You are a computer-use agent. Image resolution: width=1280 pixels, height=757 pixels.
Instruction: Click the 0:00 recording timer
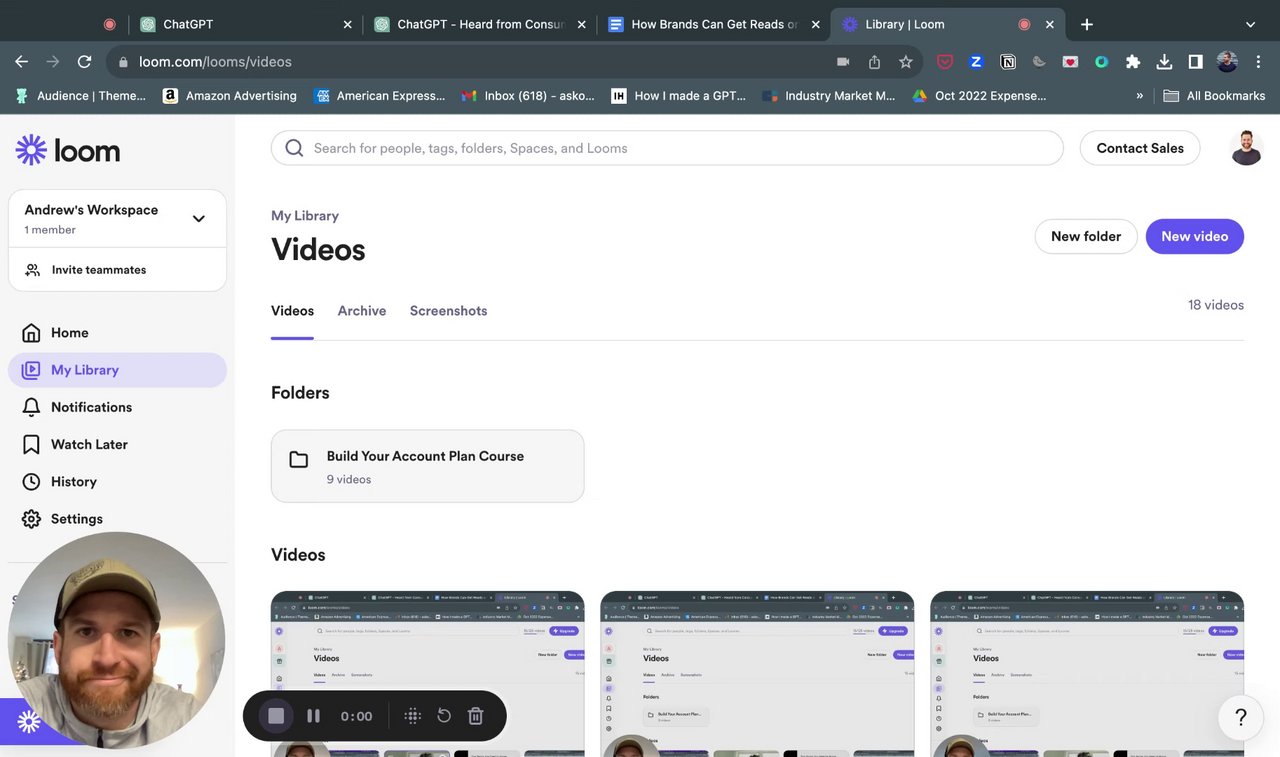[356, 716]
